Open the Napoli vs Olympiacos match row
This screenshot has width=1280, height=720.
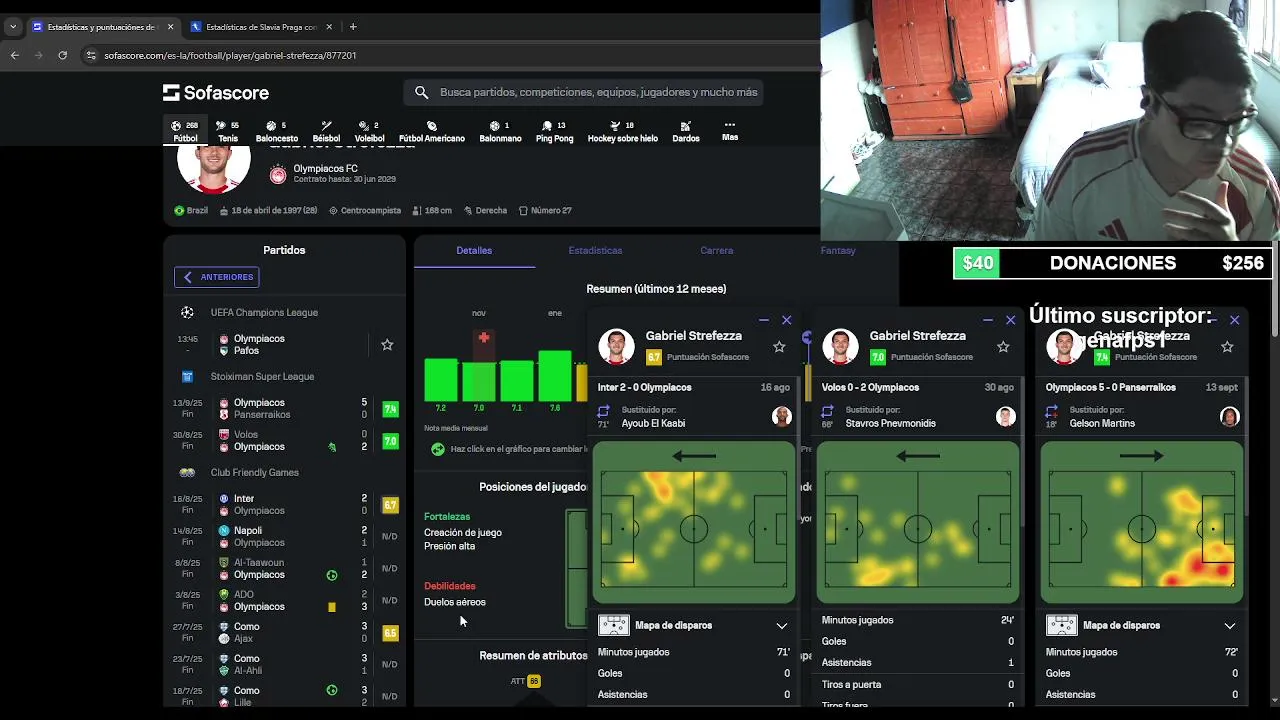[x=285, y=536]
